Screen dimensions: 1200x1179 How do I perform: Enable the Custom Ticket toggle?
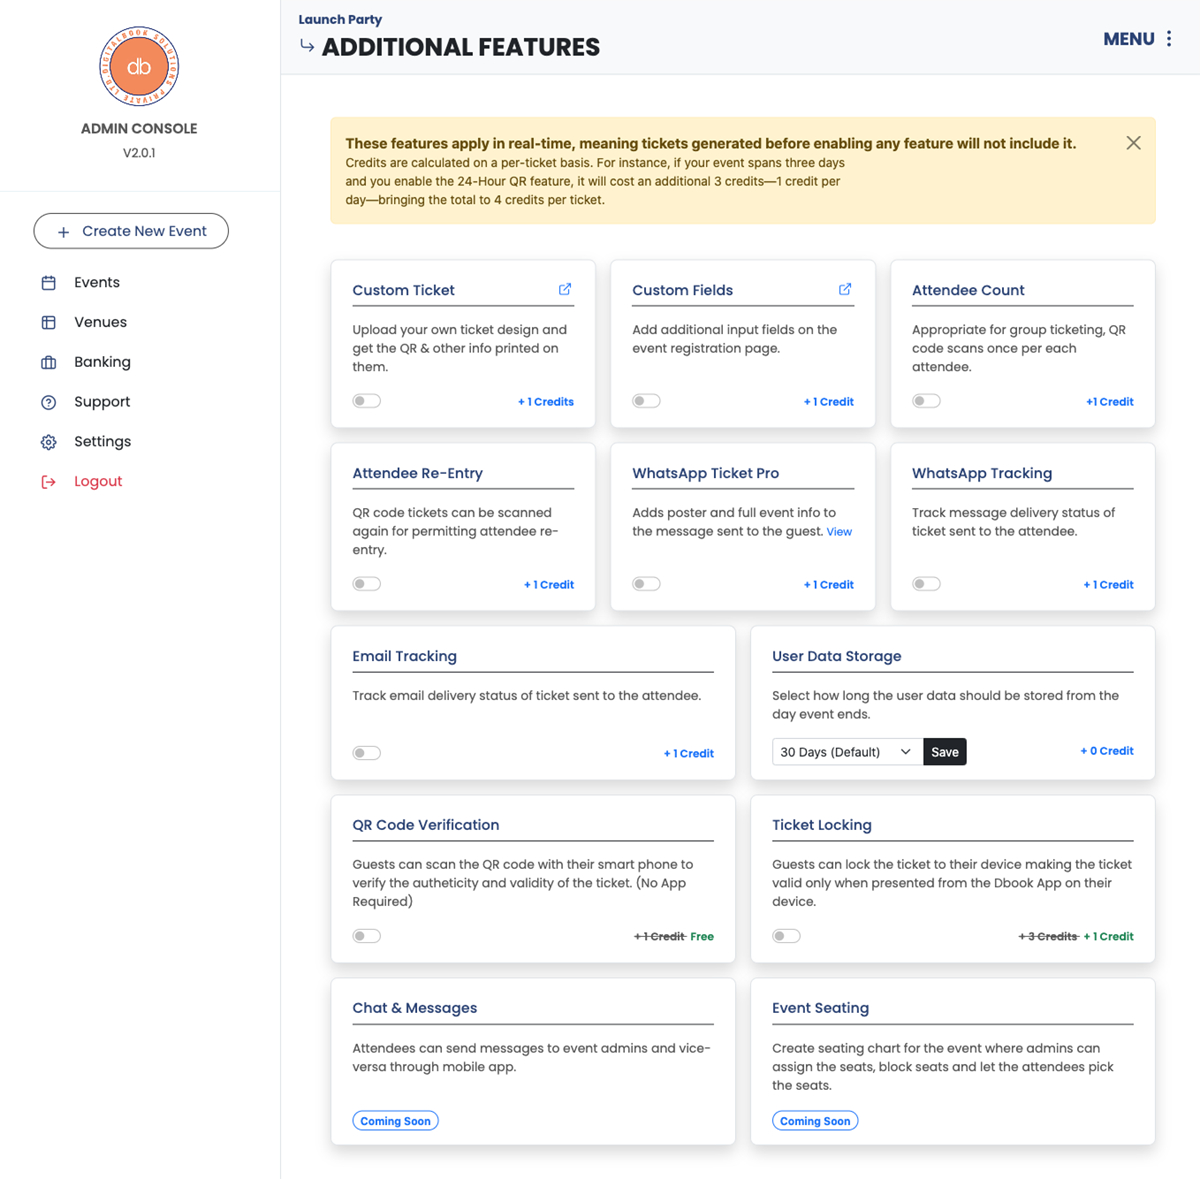367,401
